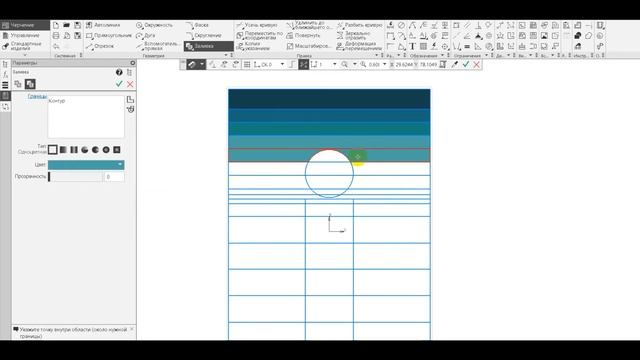Screen dimensions: 640x360
Task: Select the cylindrical gradient fill type
Action: tap(74, 150)
